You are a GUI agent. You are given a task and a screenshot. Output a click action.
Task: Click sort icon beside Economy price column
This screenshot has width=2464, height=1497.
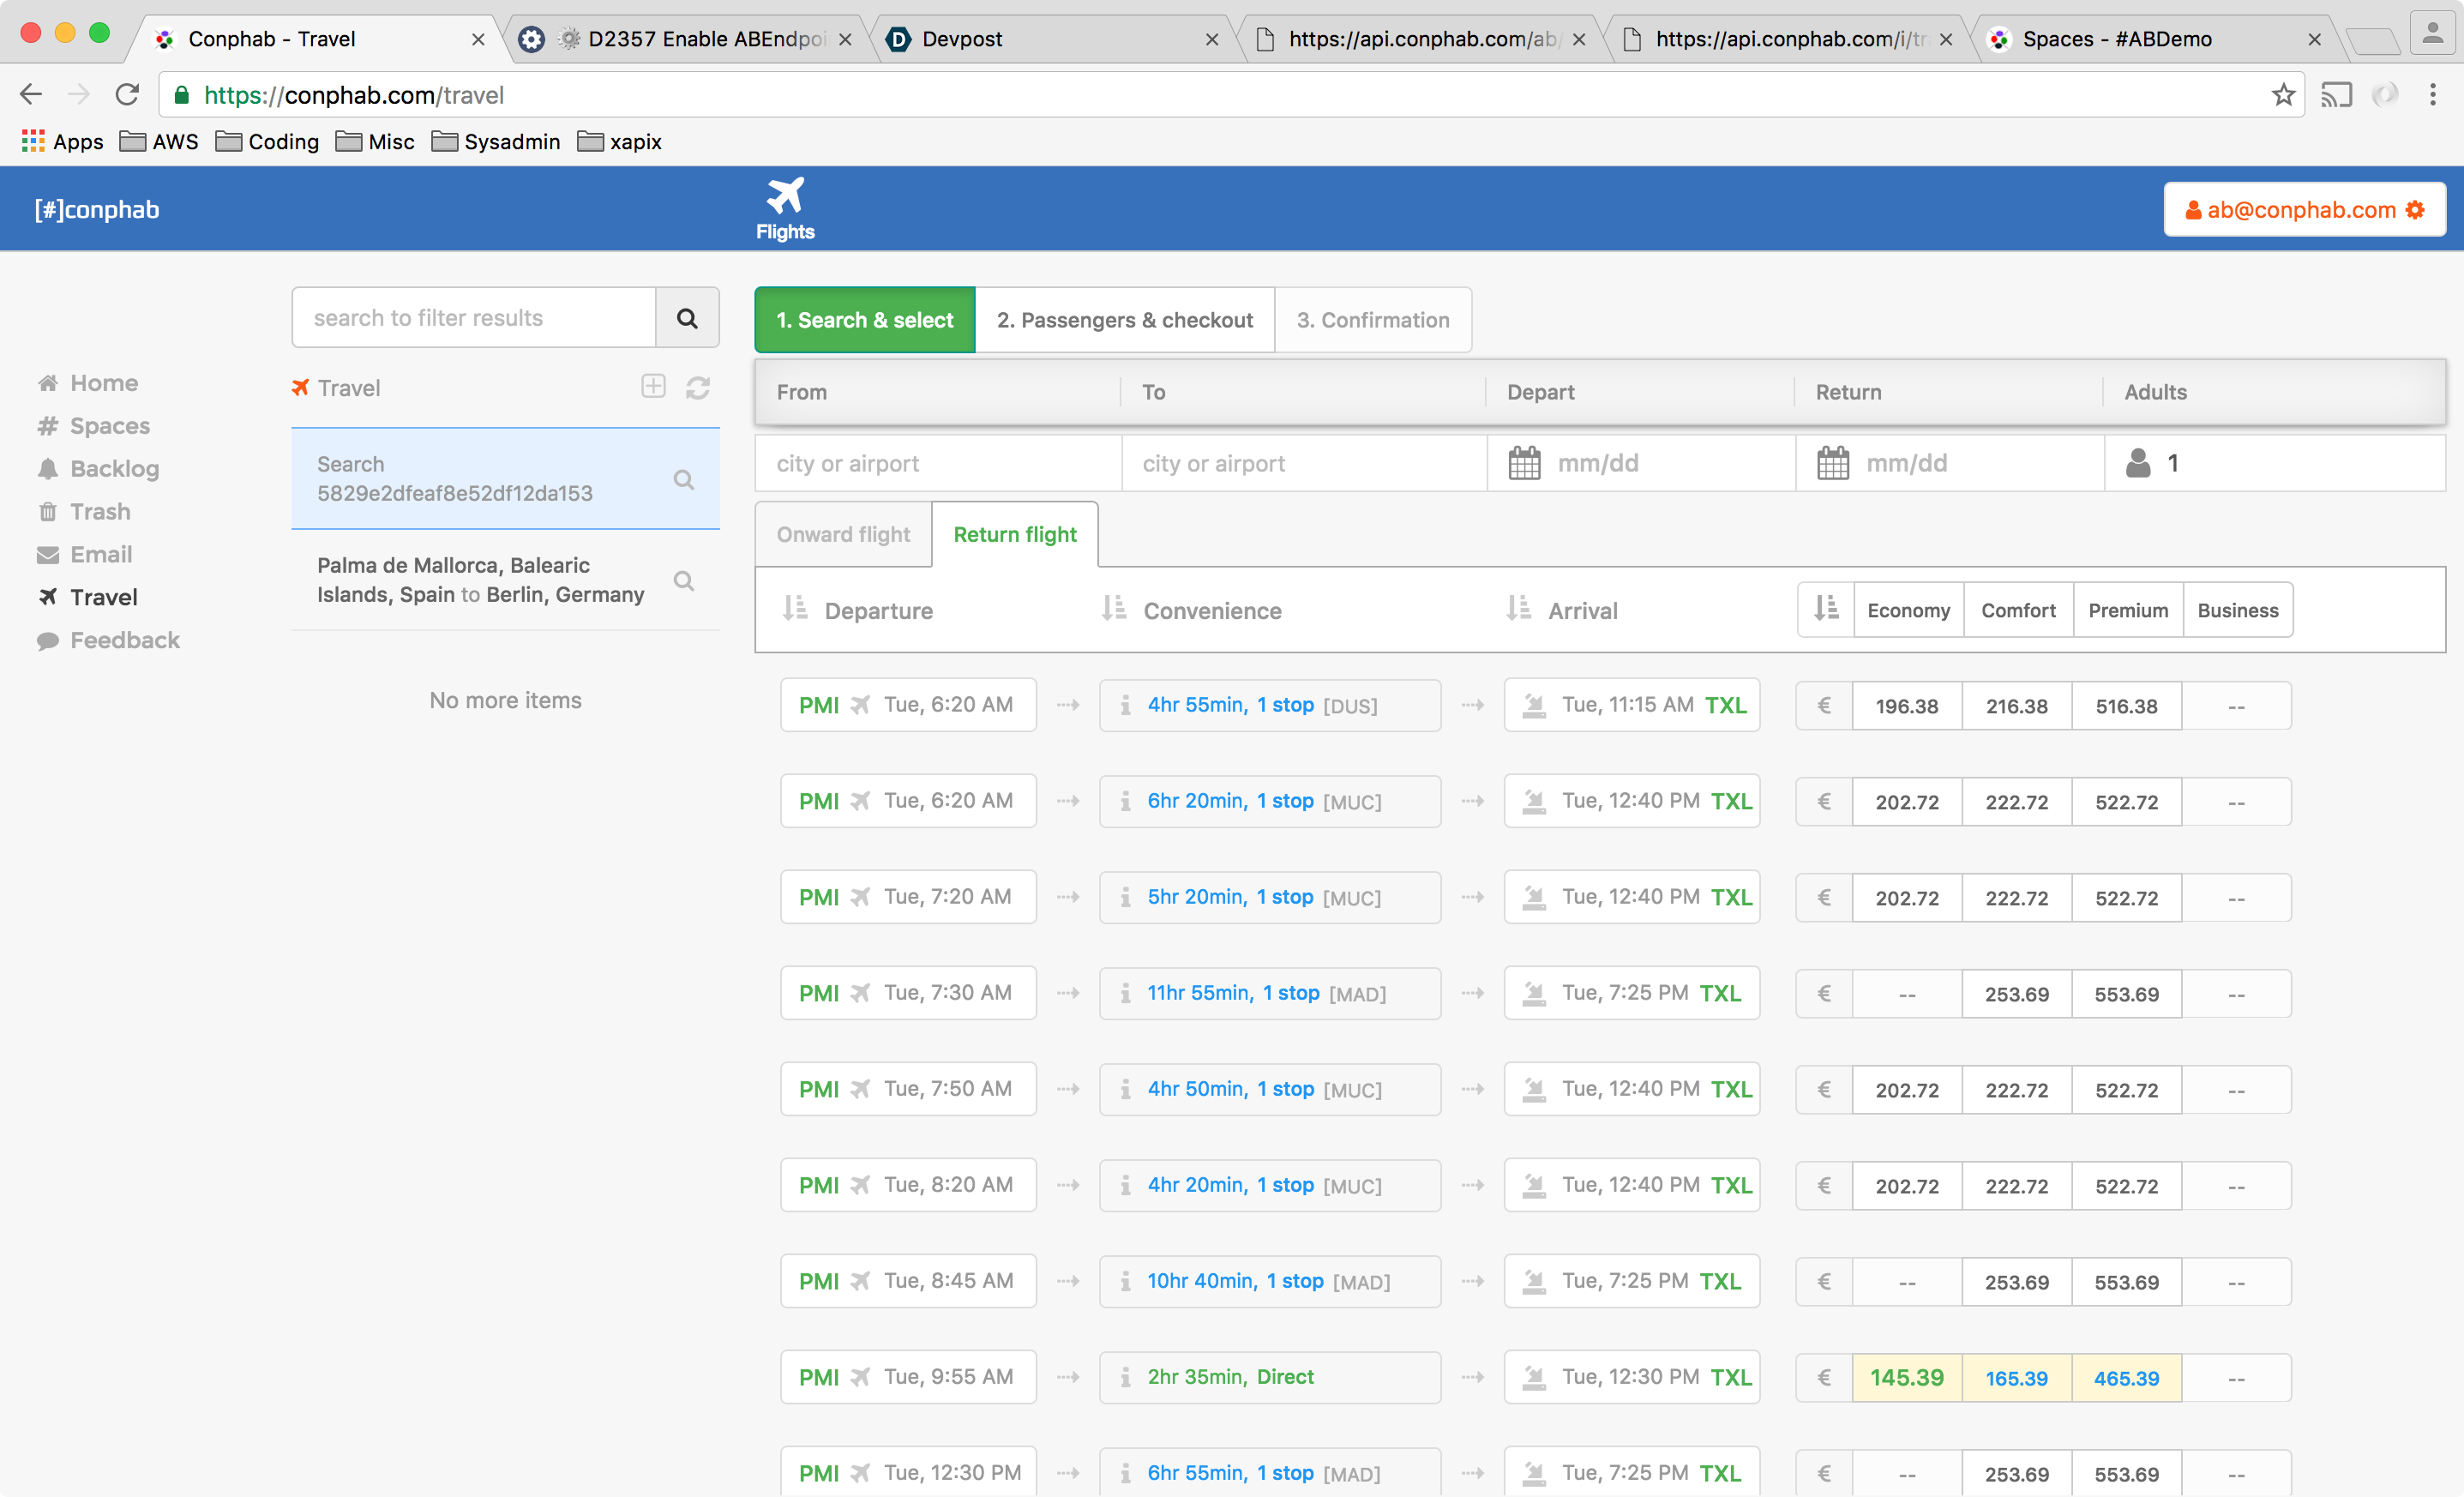pos(1826,610)
